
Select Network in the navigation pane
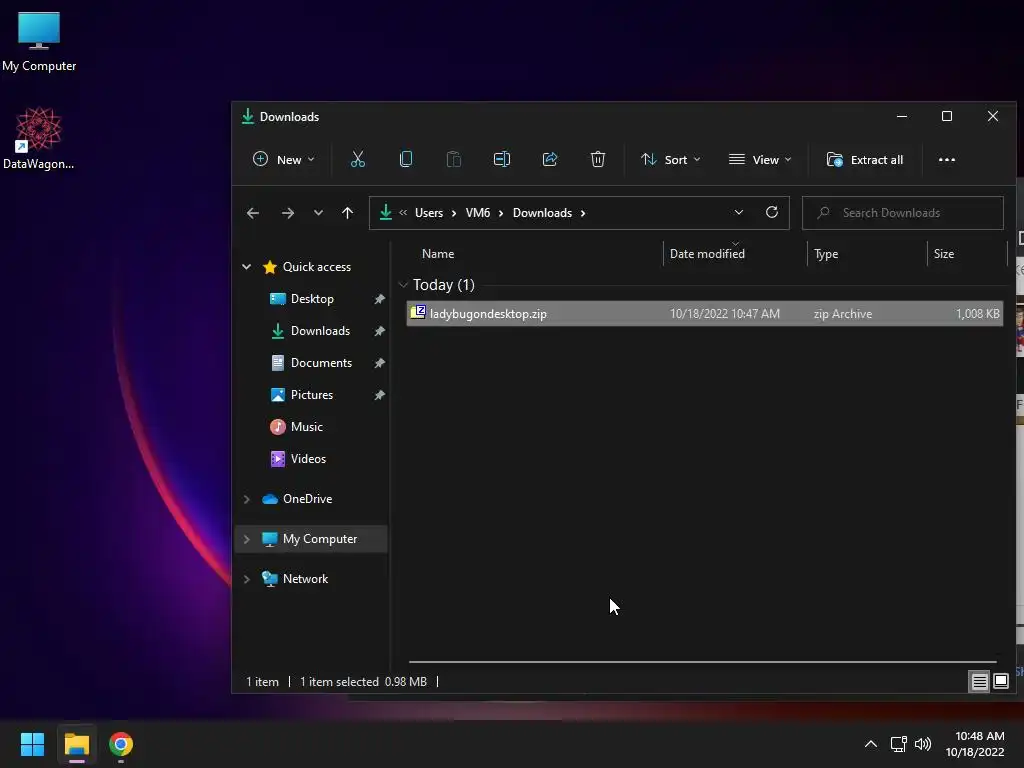click(305, 579)
